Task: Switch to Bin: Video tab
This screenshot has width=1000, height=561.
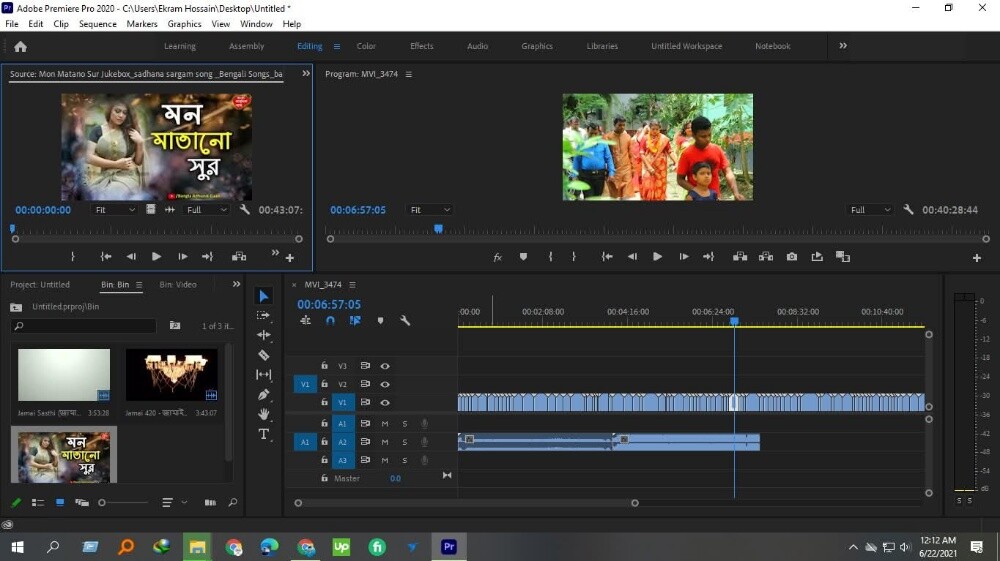Action: coord(178,284)
